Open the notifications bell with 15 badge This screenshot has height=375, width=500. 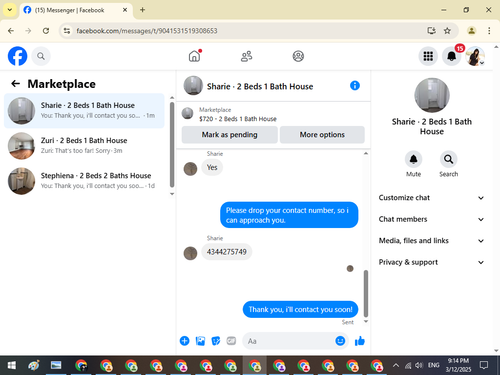(452, 56)
